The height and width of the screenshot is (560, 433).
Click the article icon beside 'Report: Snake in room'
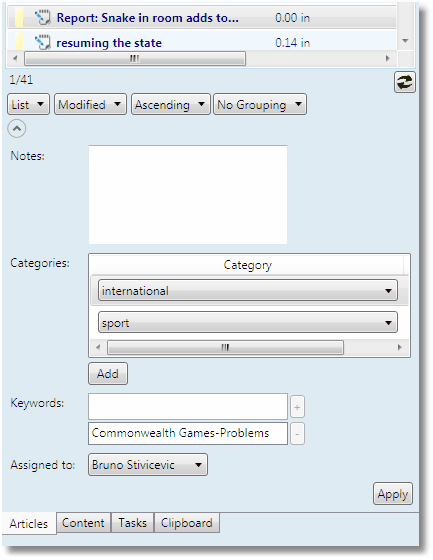click(x=43, y=18)
